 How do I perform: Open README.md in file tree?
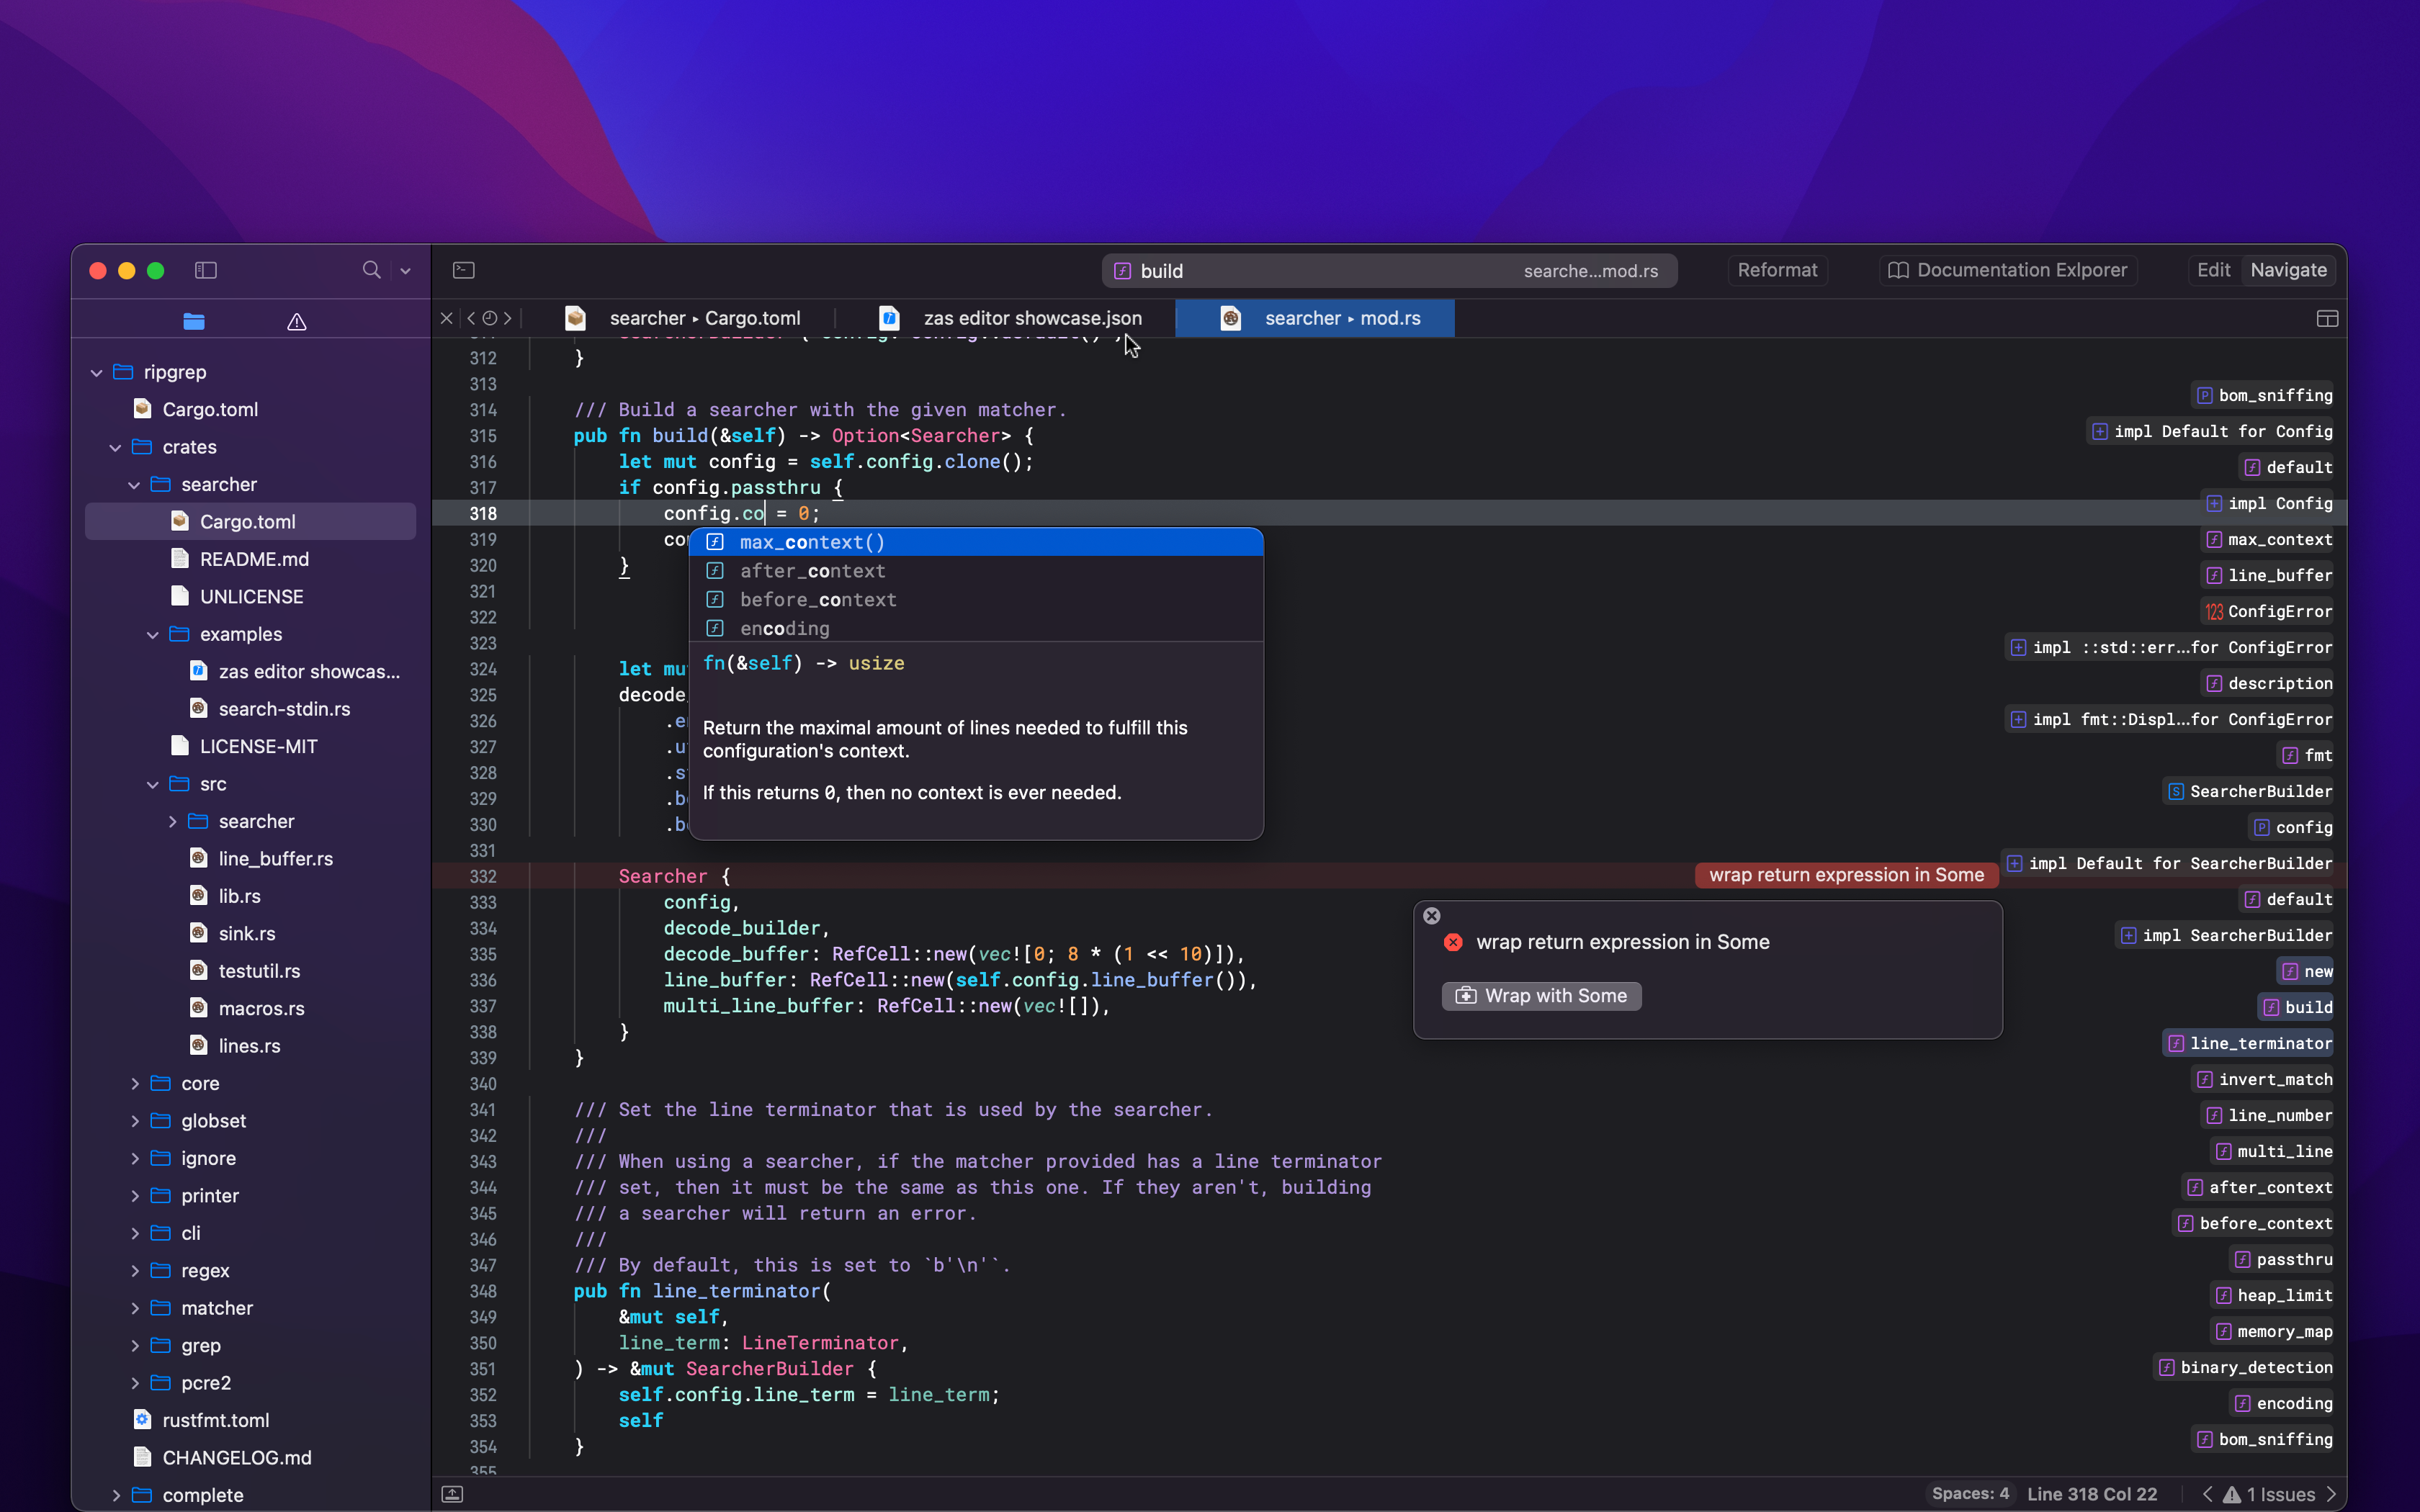(254, 559)
